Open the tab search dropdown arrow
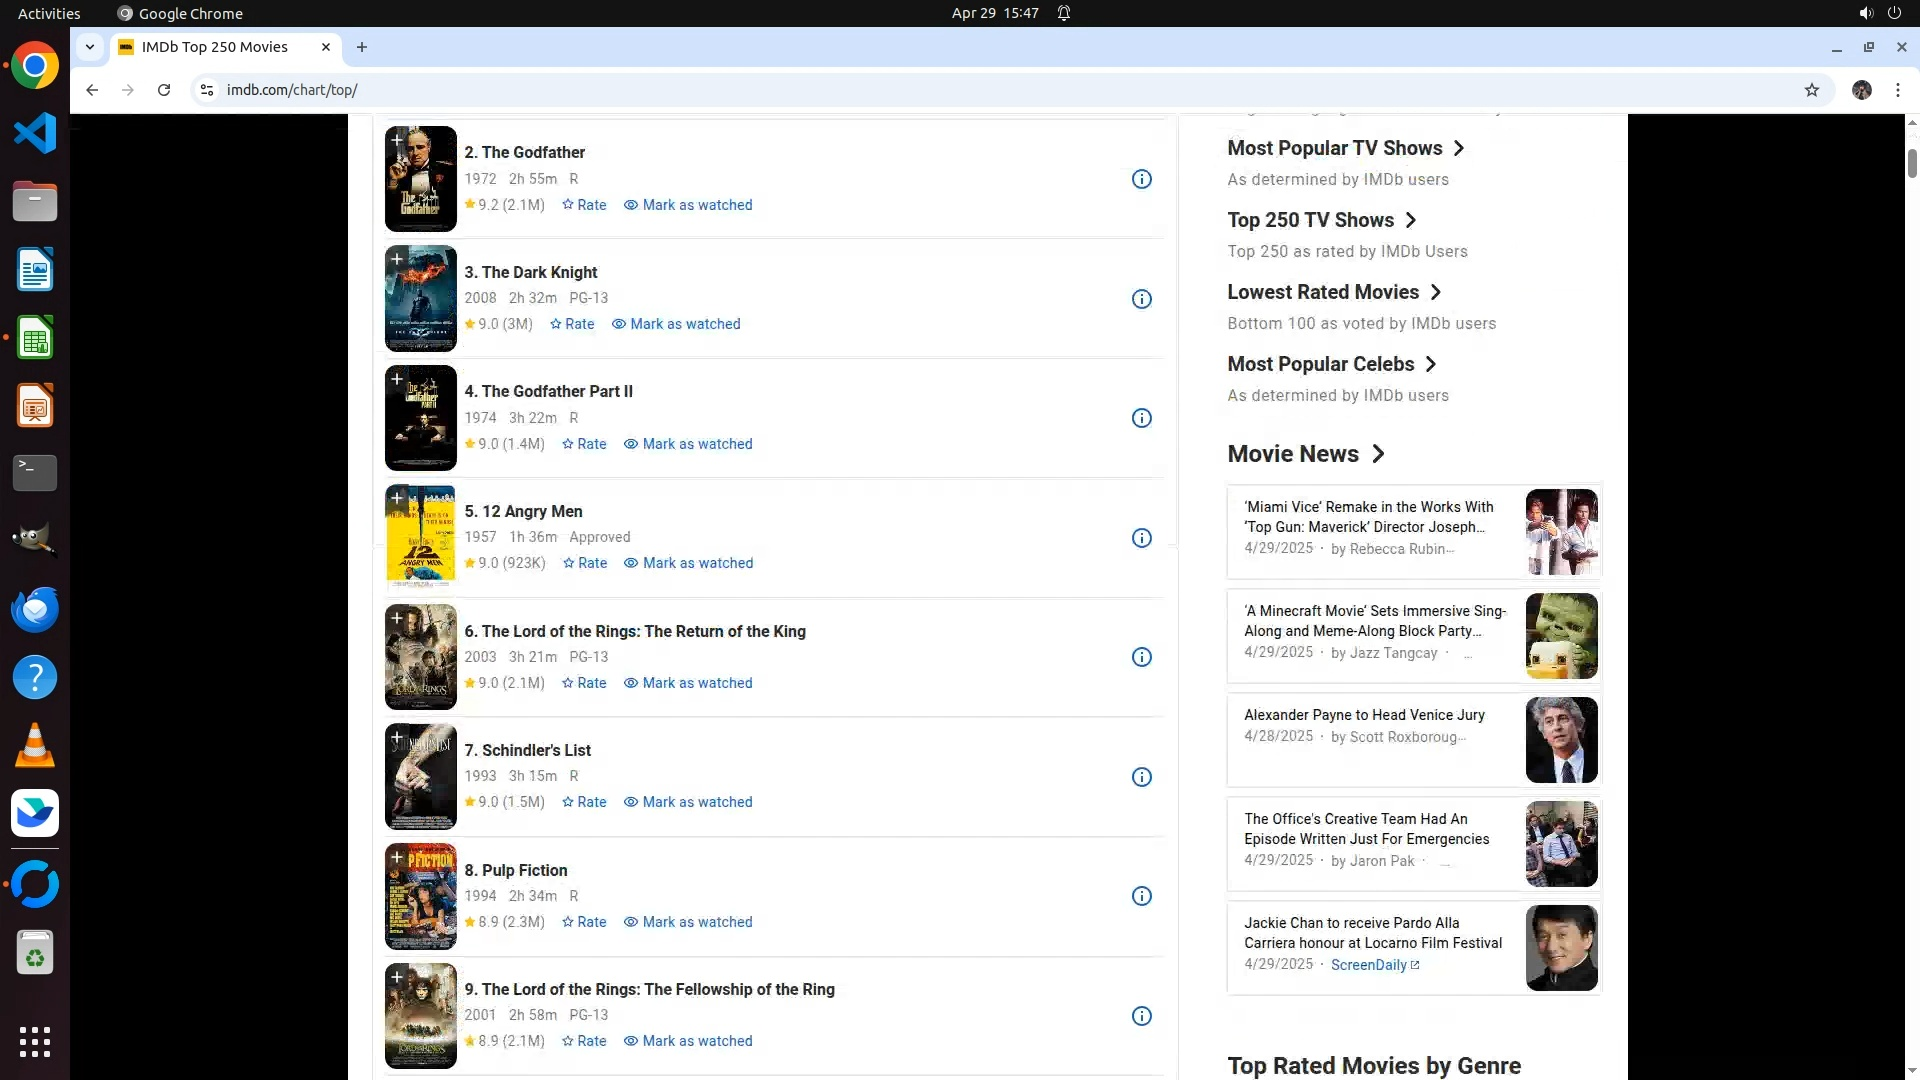 tap(90, 47)
